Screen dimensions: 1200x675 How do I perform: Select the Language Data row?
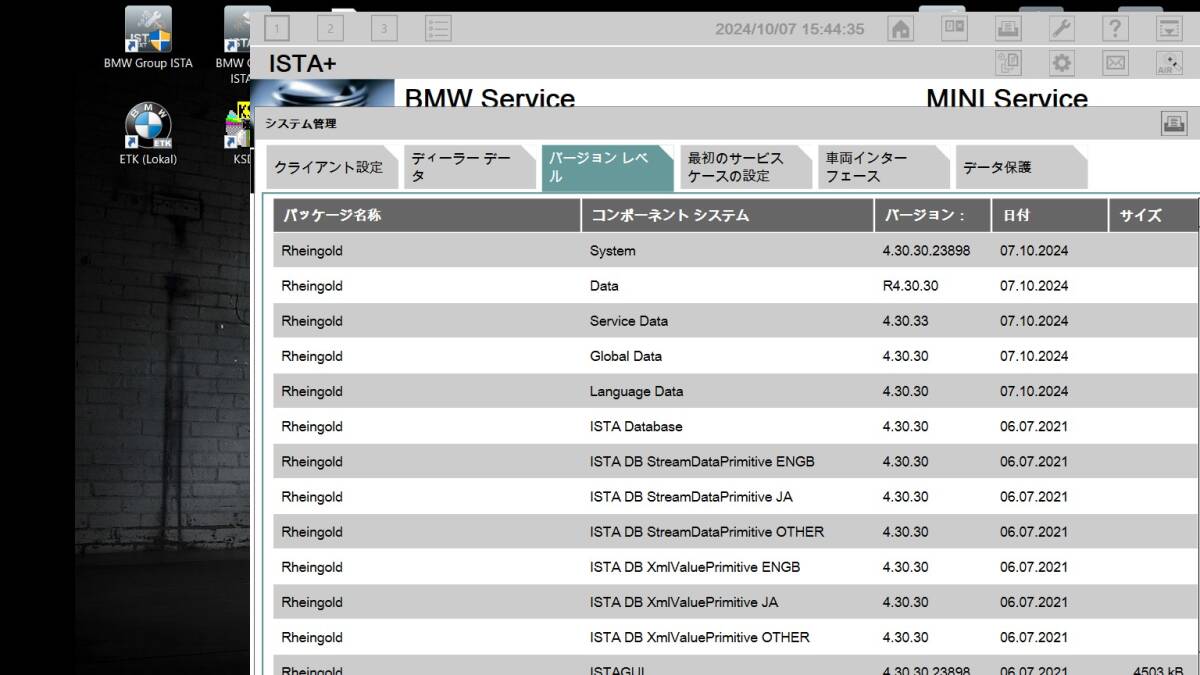pyautogui.click(x=736, y=391)
